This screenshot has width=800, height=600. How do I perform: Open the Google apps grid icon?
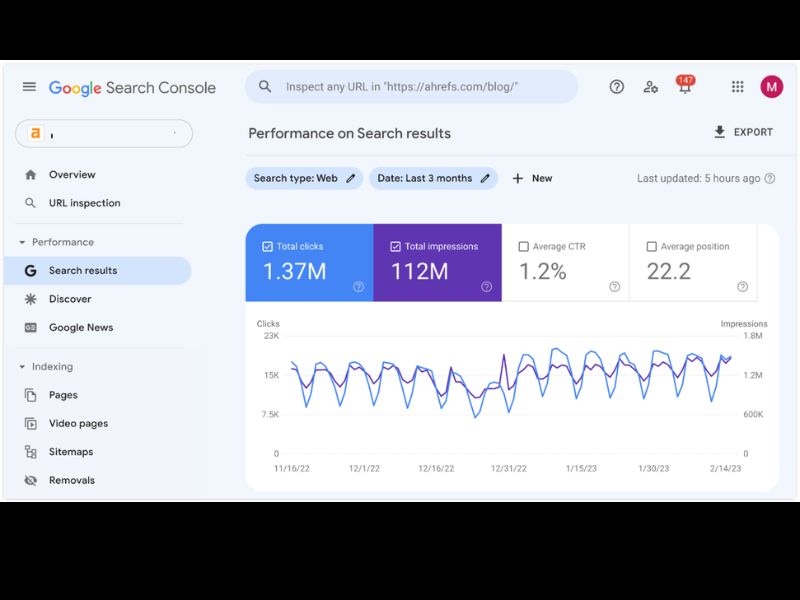(x=737, y=87)
